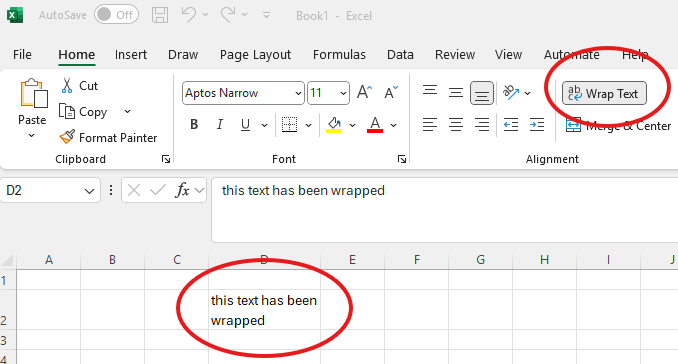
Task: Click the Increase Font Size icon
Action: 365,93
